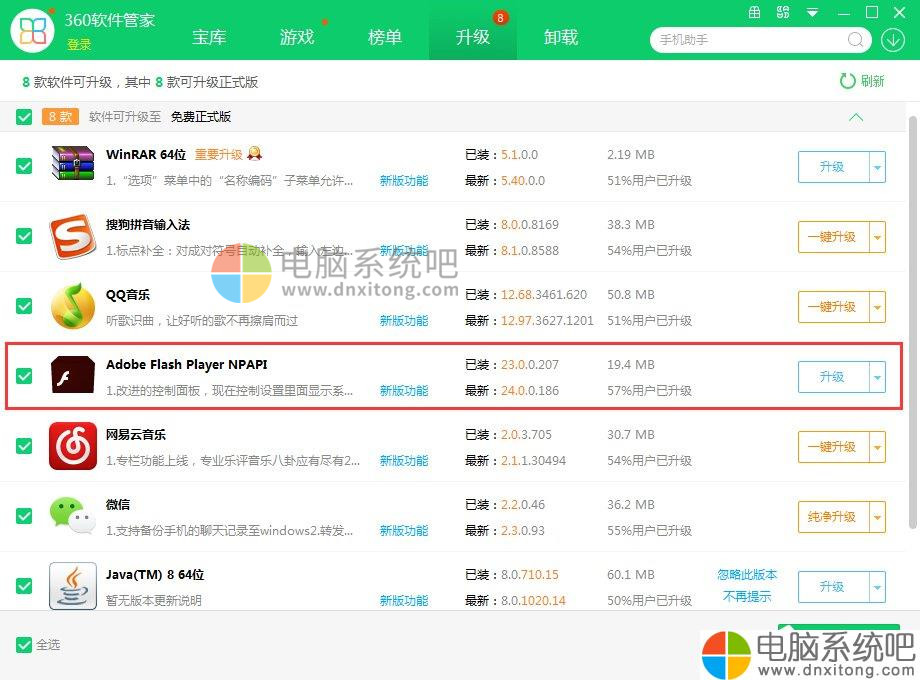
Task: Open Java 升级 button dropdown arrow
Action: (x=877, y=587)
